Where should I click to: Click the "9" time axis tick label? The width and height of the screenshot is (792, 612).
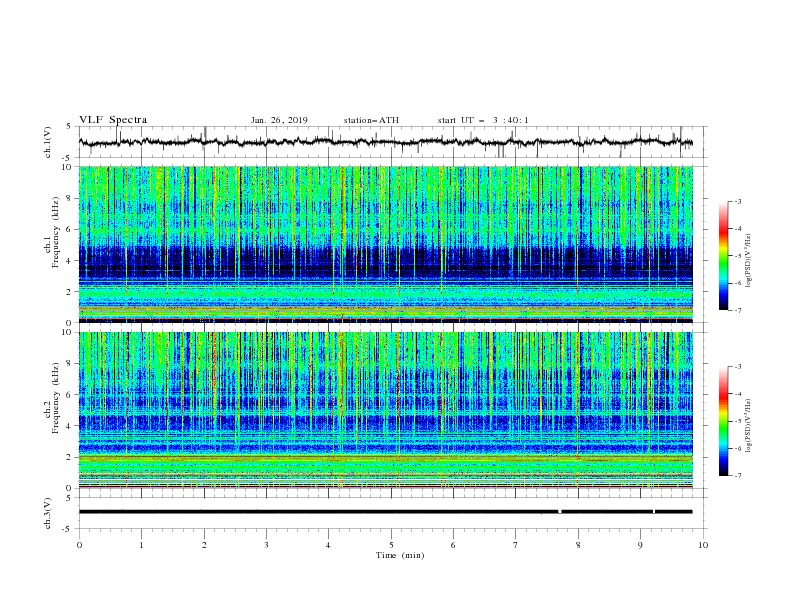click(640, 545)
